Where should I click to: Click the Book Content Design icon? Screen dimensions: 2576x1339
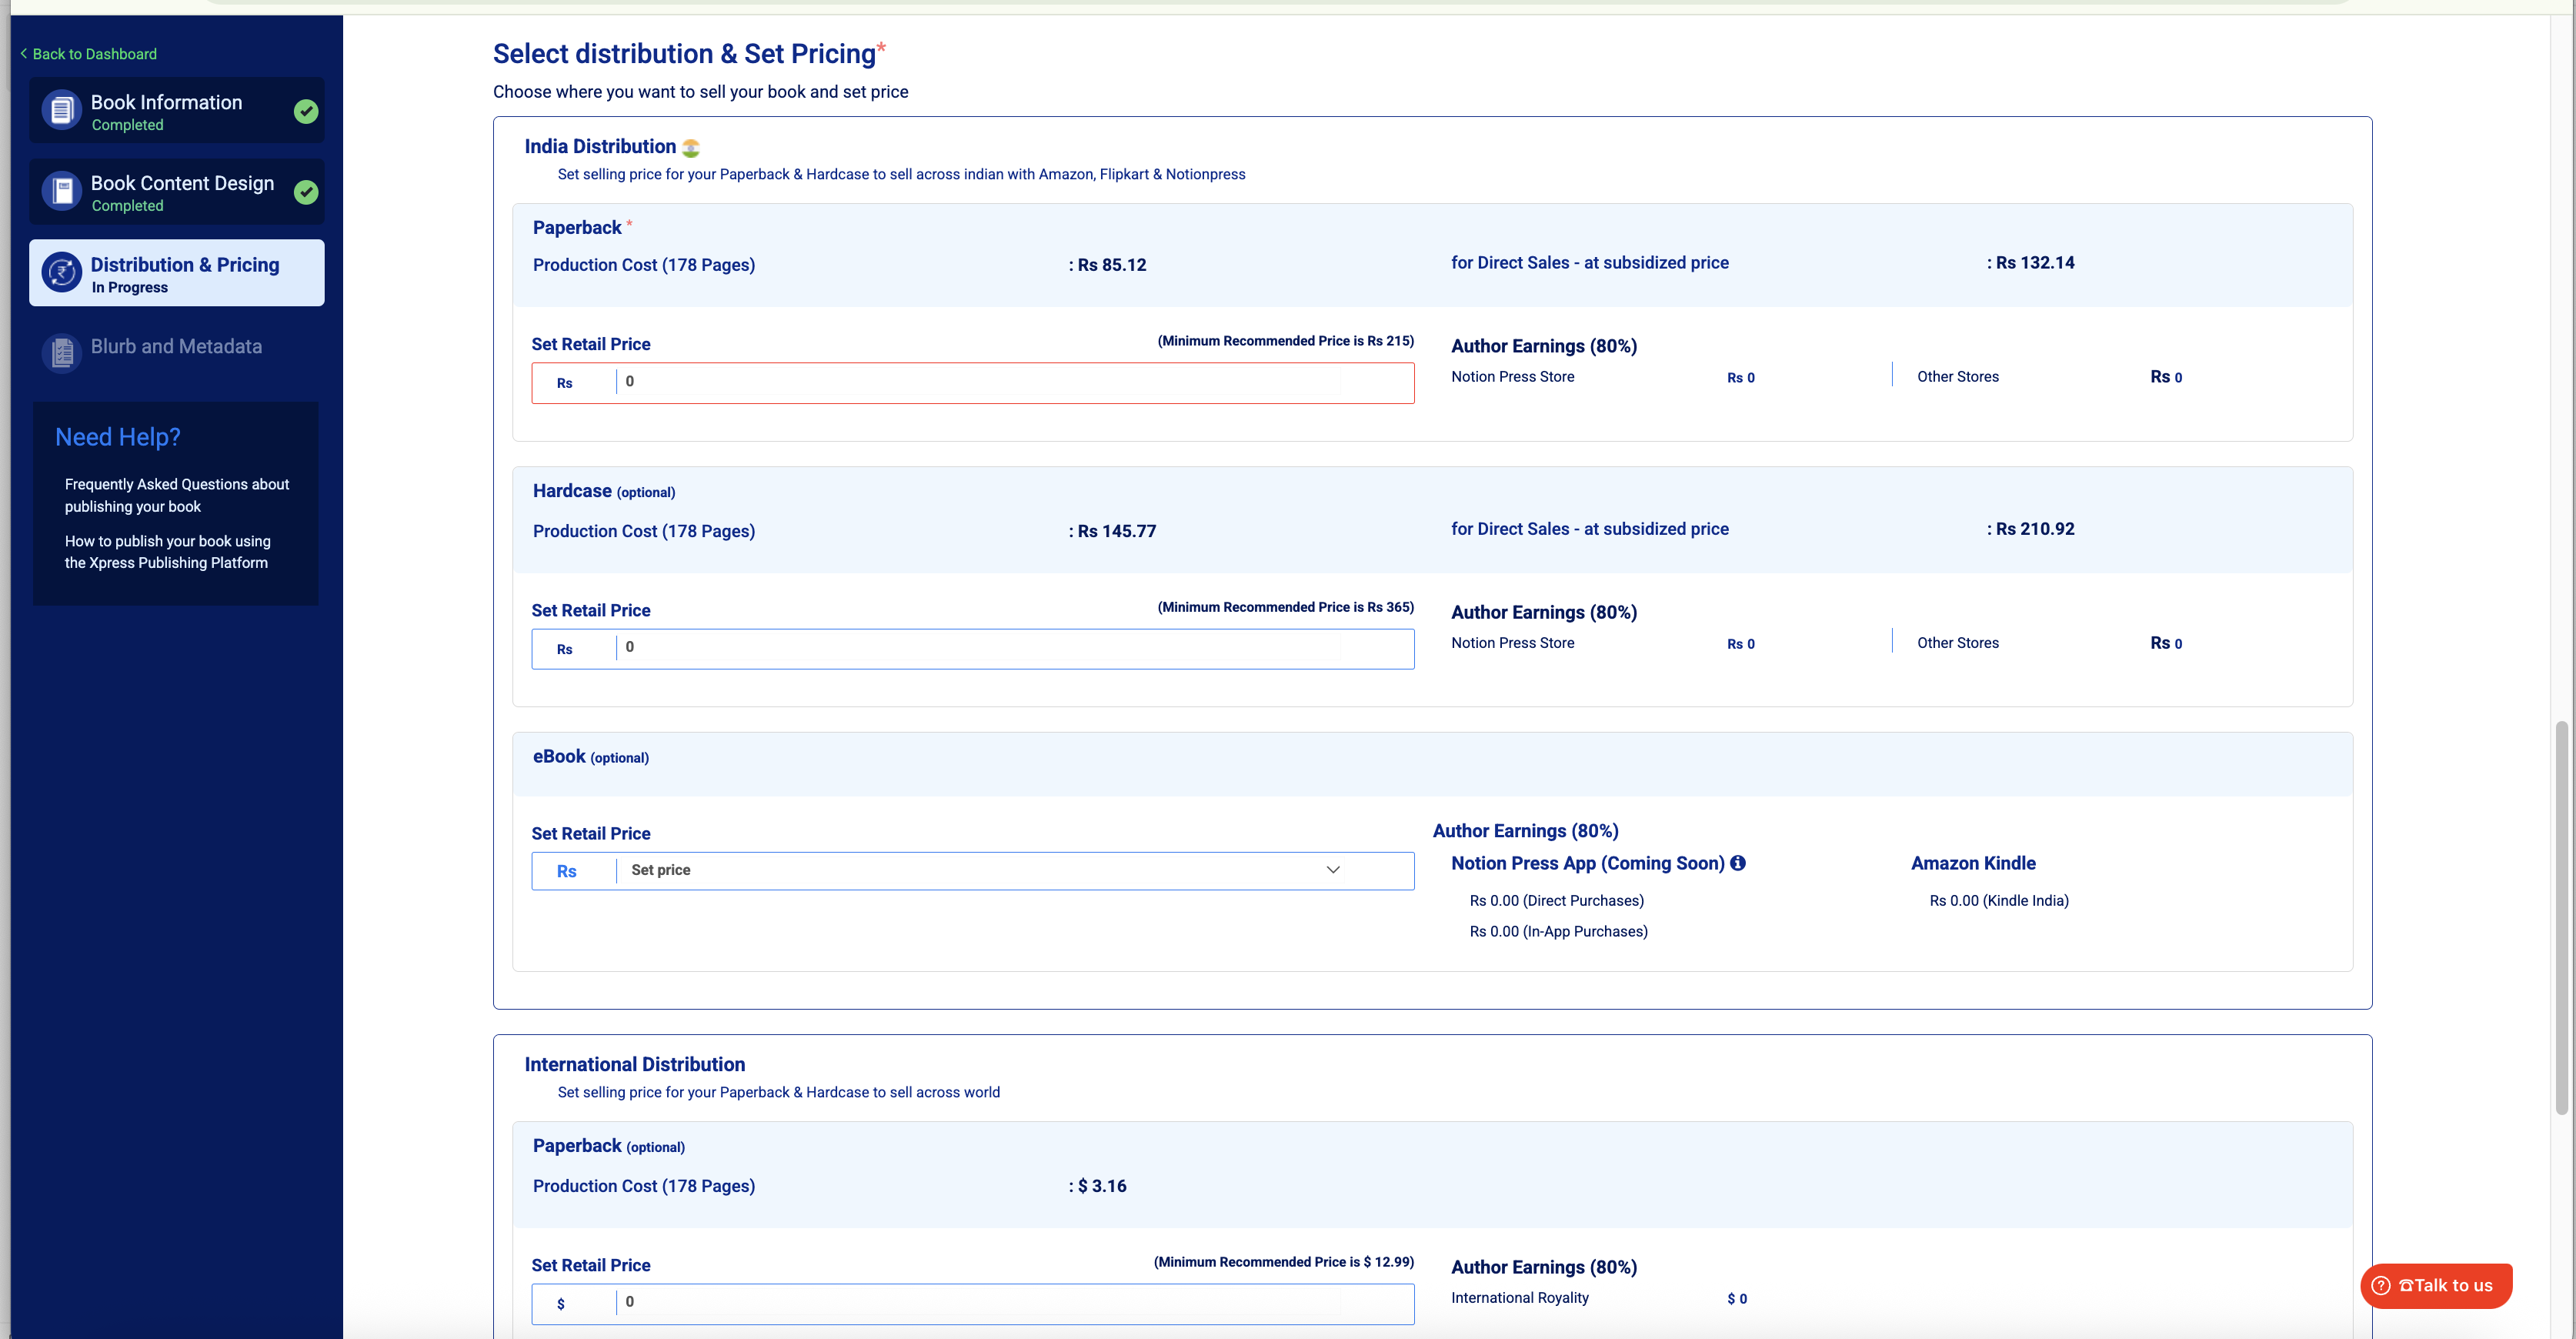pos(62,191)
